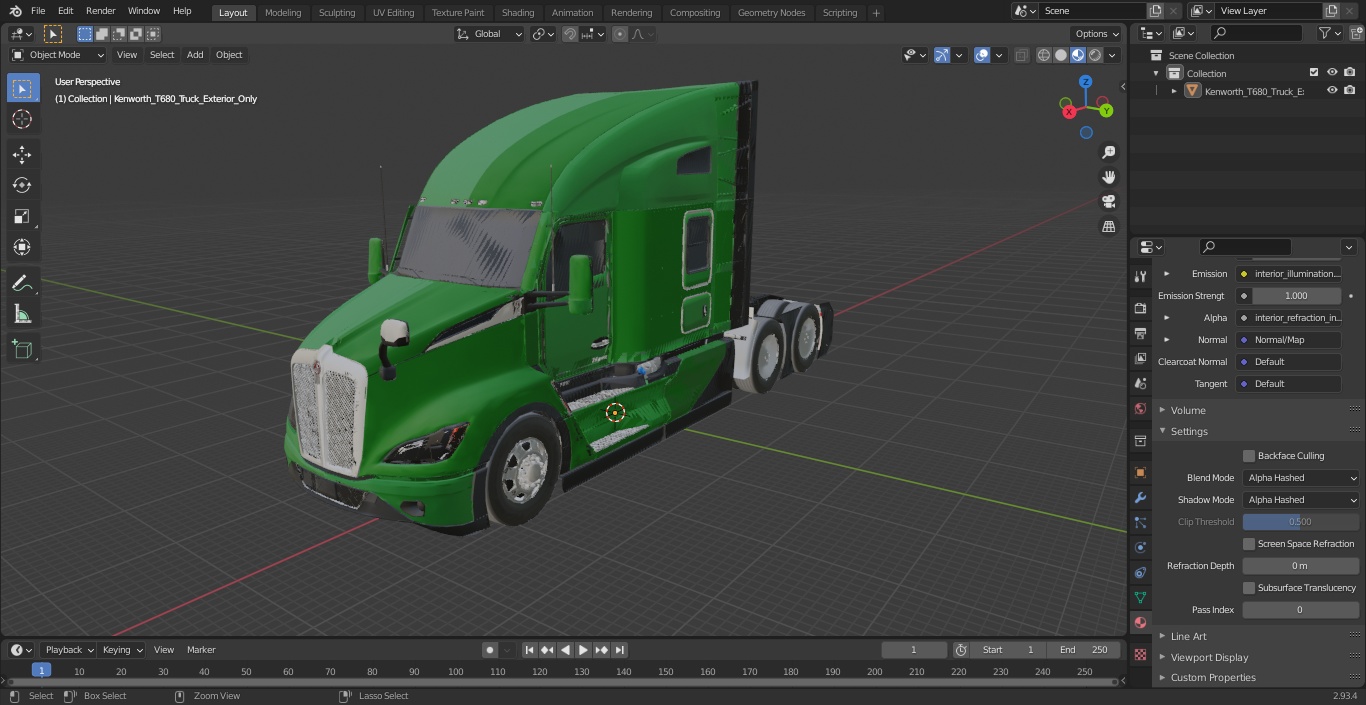Select the Cursor tool in the viewport toolbar
1366x705 pixels.
click(x=22, y=119)
